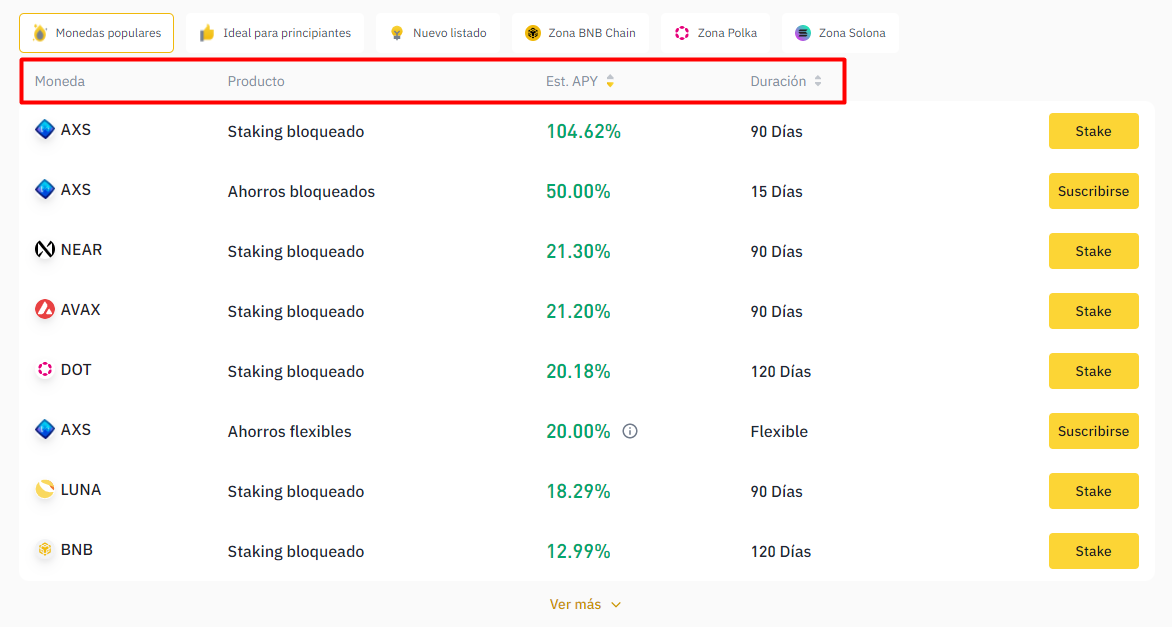Click the Polkadot ring icon in tabs

pos(682,33)
